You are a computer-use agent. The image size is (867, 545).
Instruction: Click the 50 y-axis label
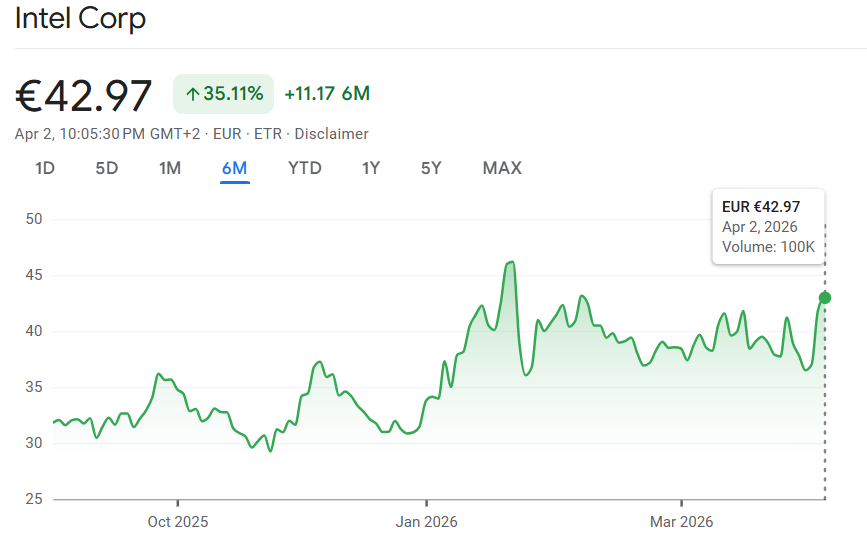pyautogui.click(x=34, y=219)
